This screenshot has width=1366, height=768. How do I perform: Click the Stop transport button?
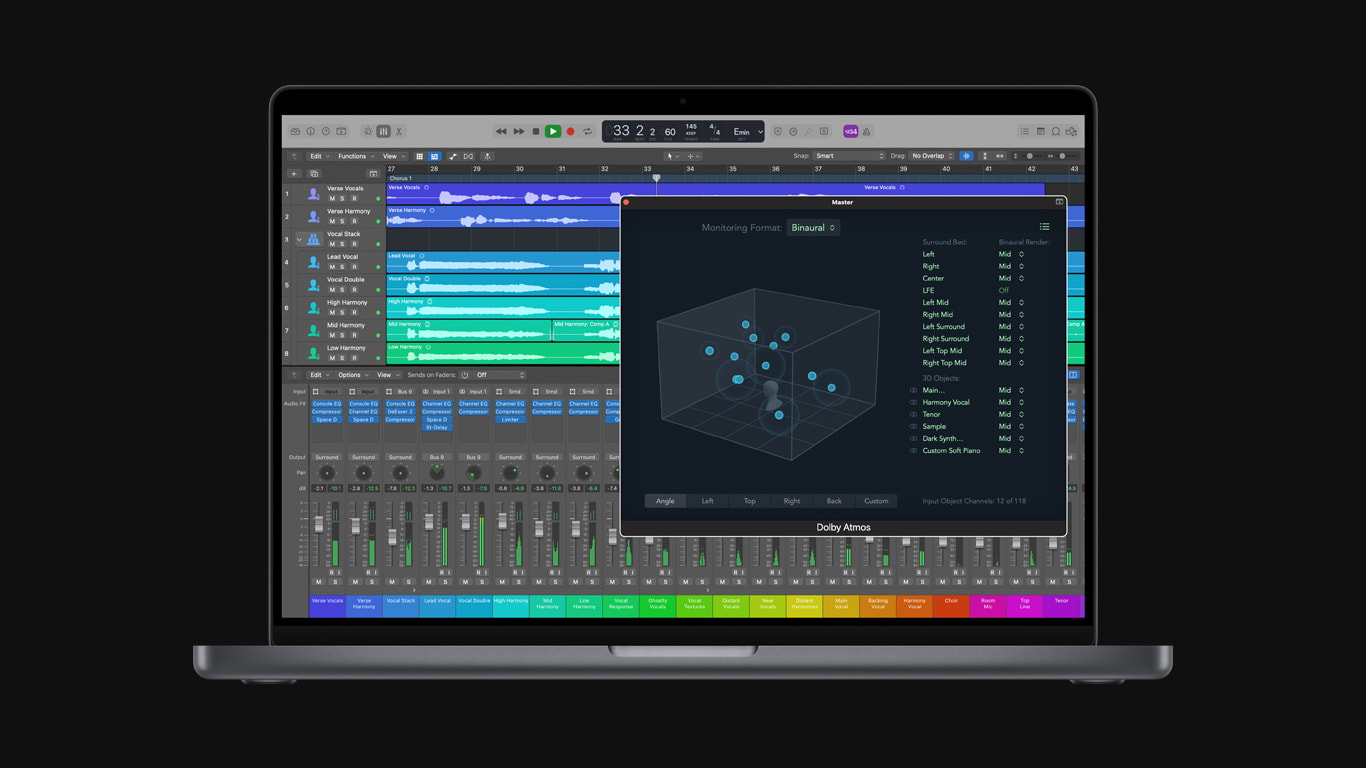[536, 131]
